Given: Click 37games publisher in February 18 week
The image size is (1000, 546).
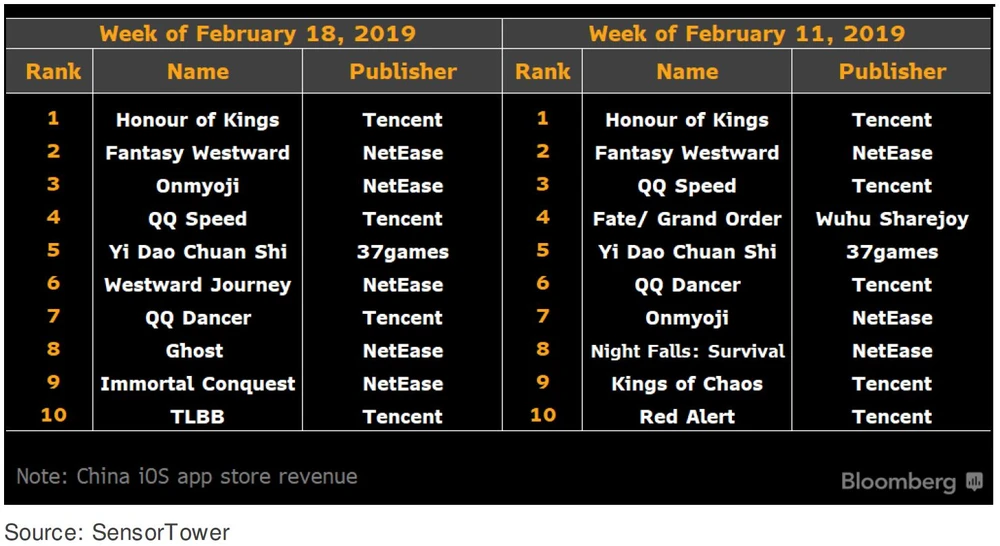Looking at the screenshot, I should click(403, 252).
